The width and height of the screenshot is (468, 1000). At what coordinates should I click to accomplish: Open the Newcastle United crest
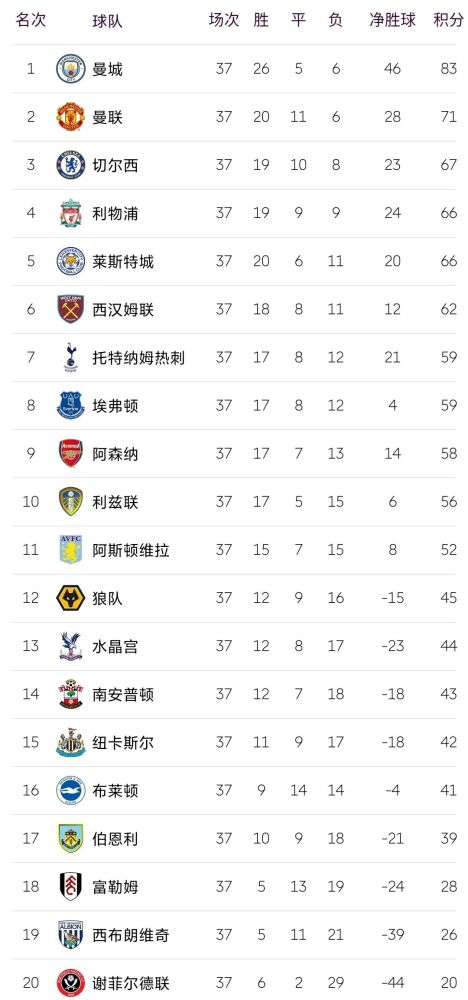tap(70, 743)
